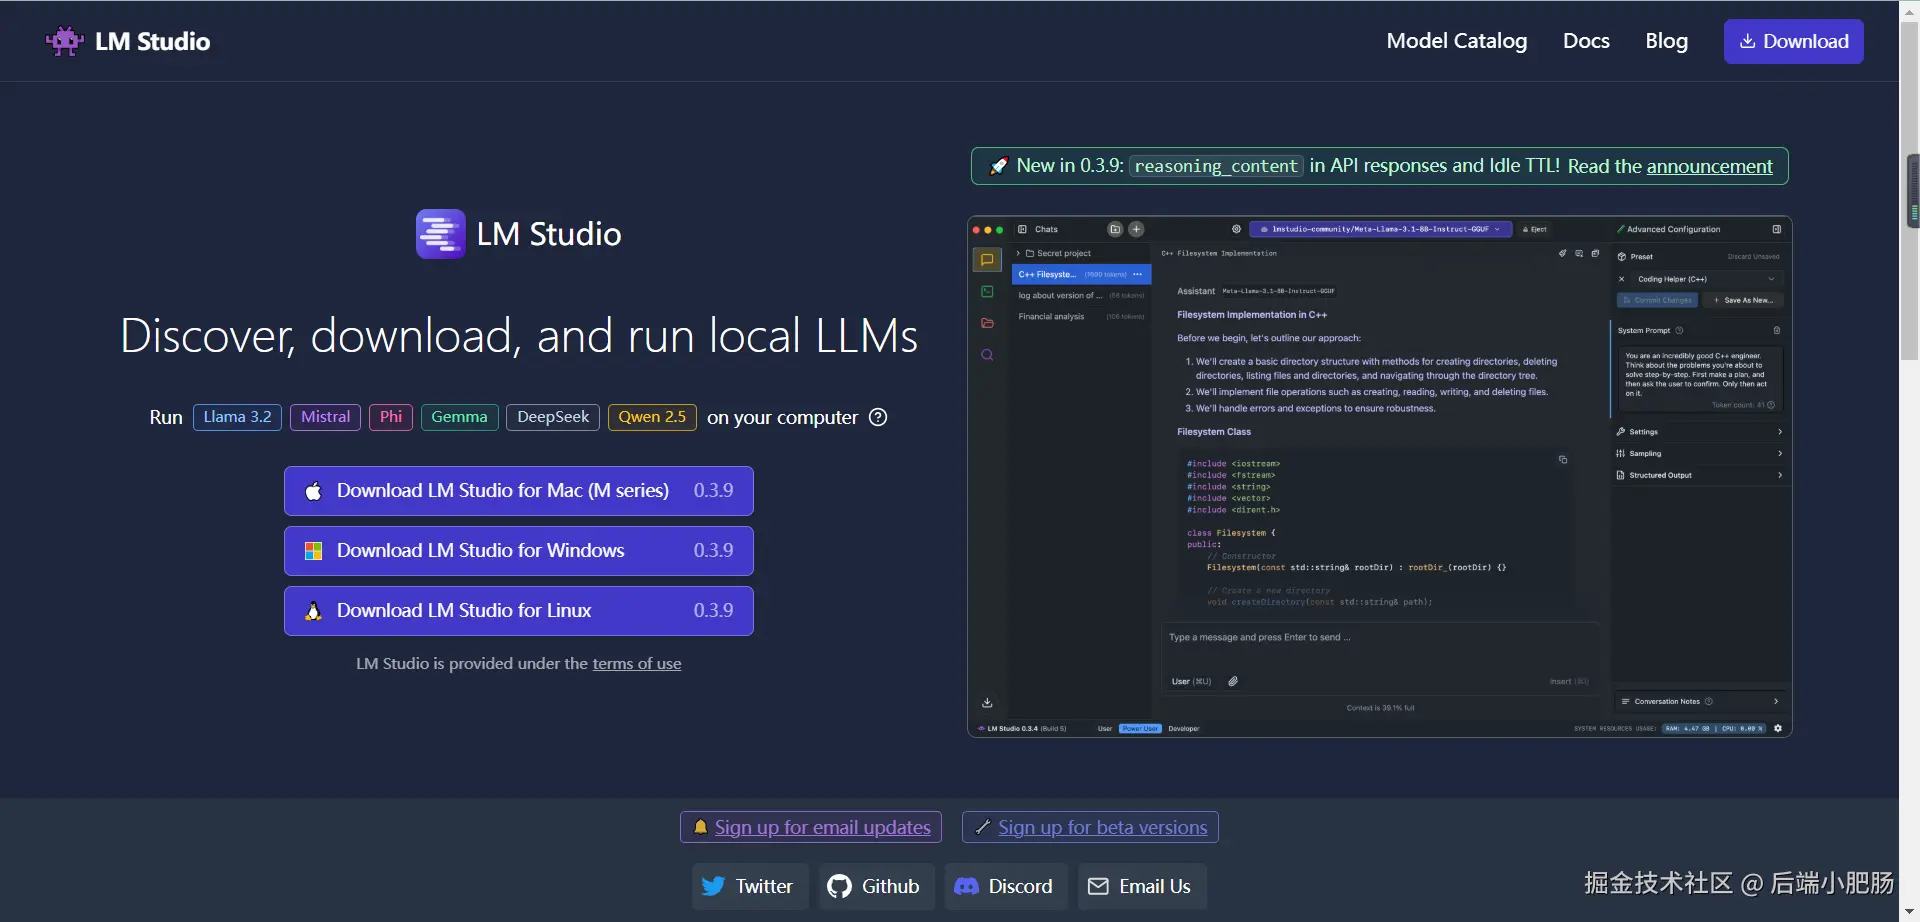Start a new chat with the plus icon
Viewport: 1920px width, 922px height.
[1136, 229]
